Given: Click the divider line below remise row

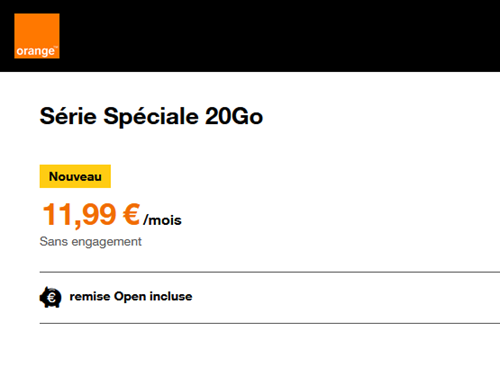Looking at the screenshot, I should 270,323.
